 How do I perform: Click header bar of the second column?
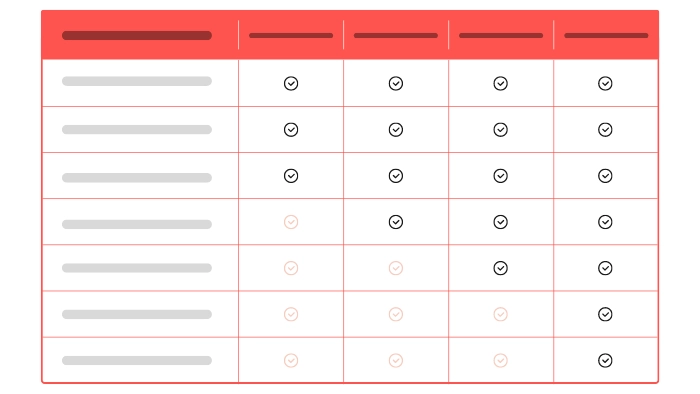click(x=291, y=35)
